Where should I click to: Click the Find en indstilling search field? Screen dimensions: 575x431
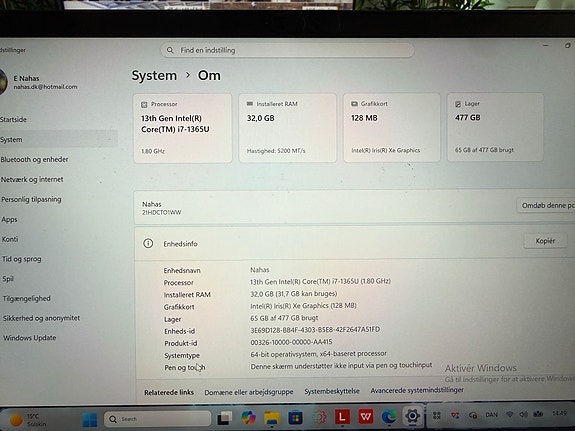click(287, 50)
